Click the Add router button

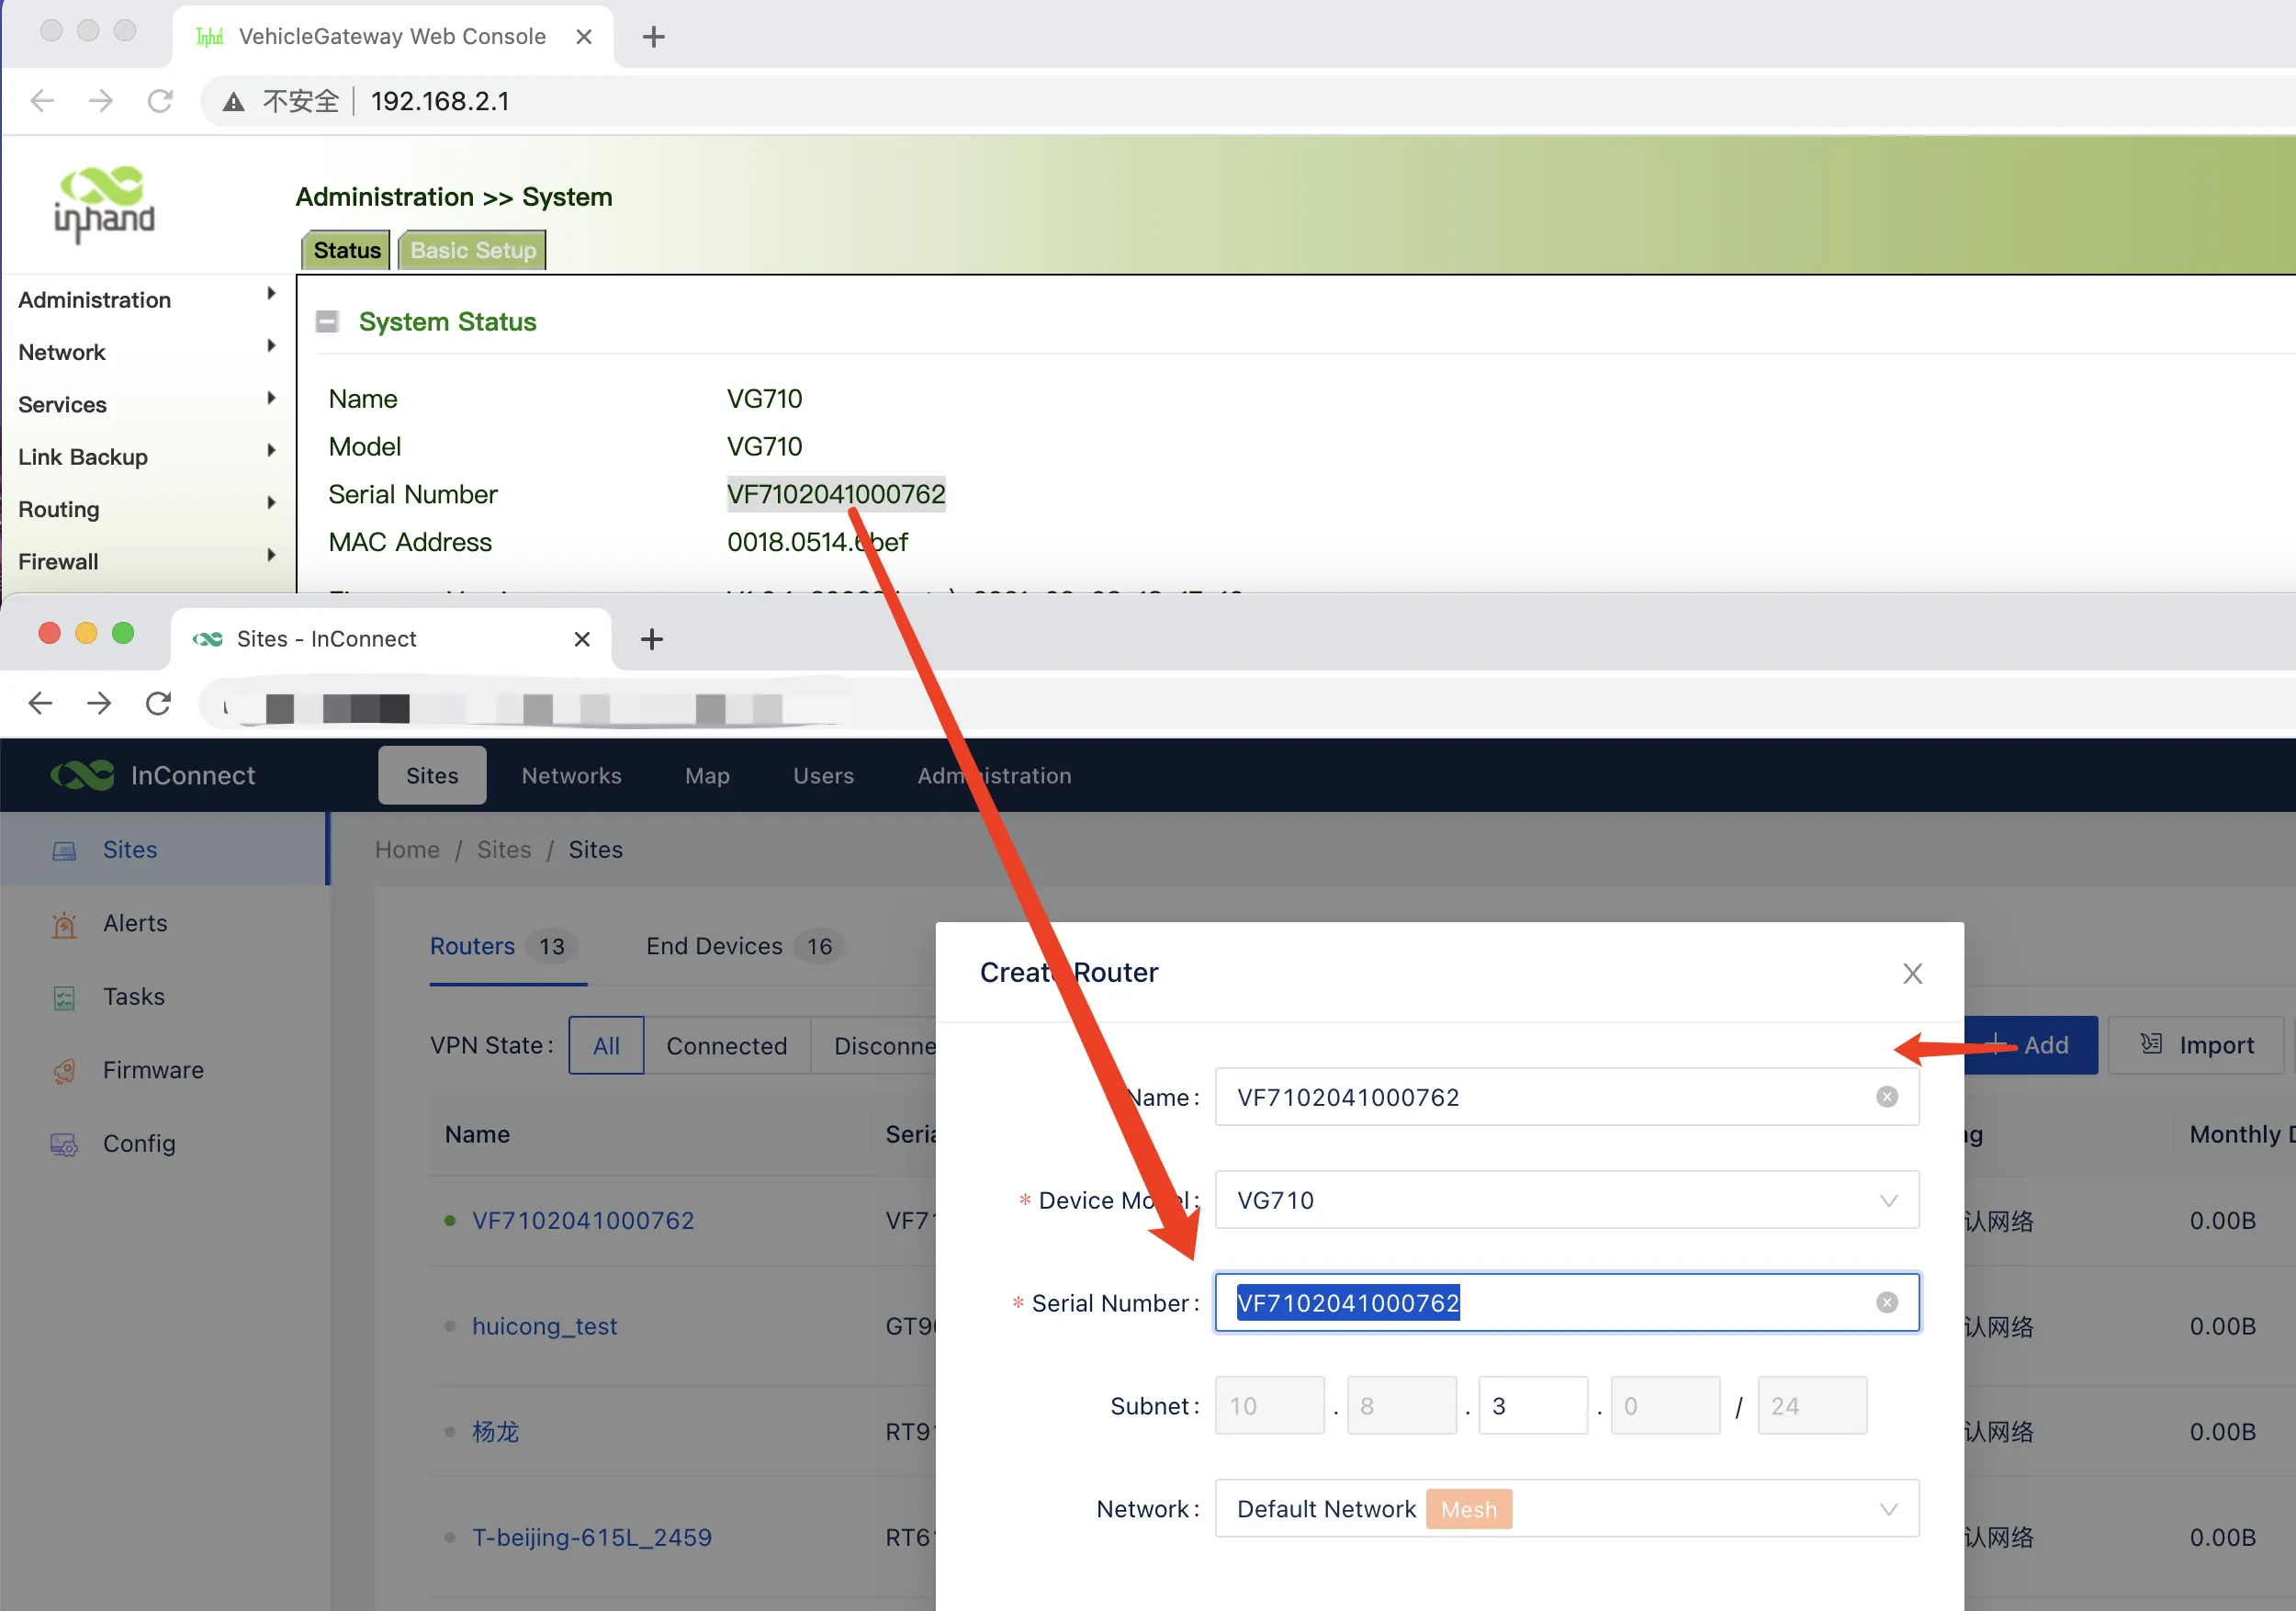[x=2030, y=1045]
